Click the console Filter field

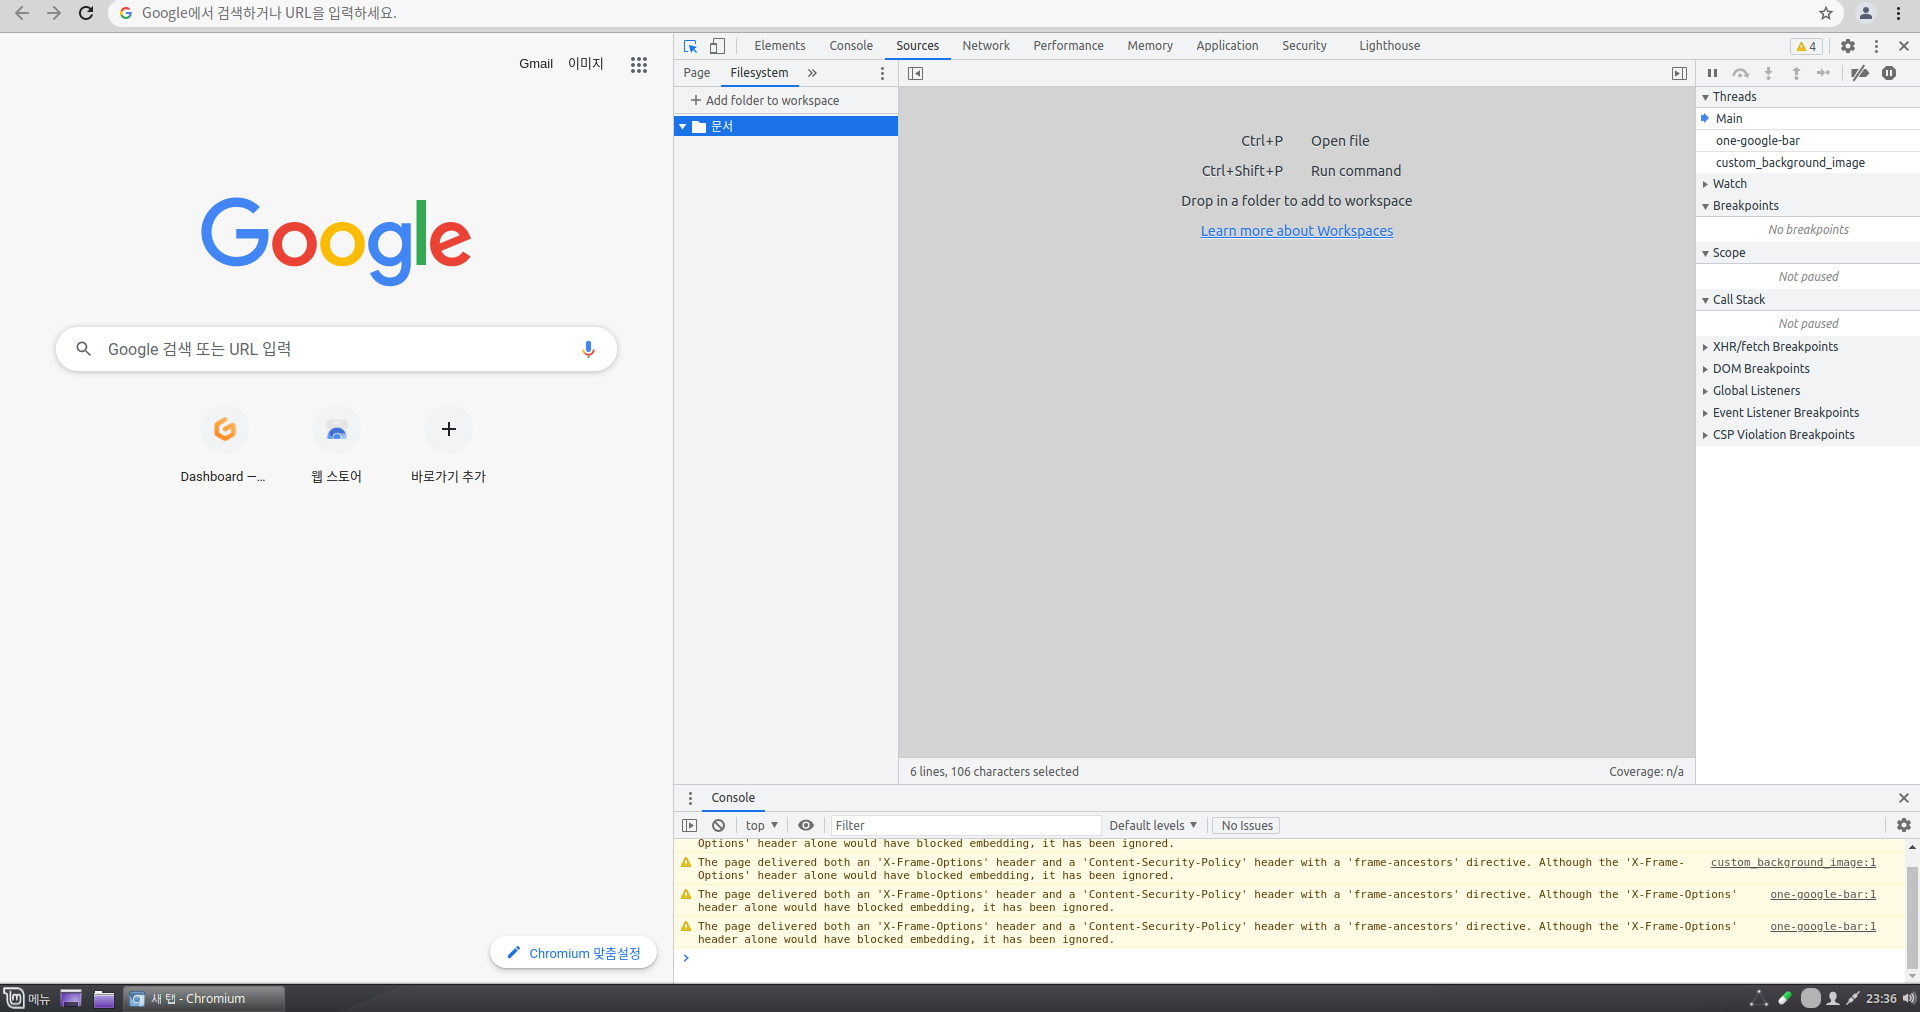tap(965, 825)
